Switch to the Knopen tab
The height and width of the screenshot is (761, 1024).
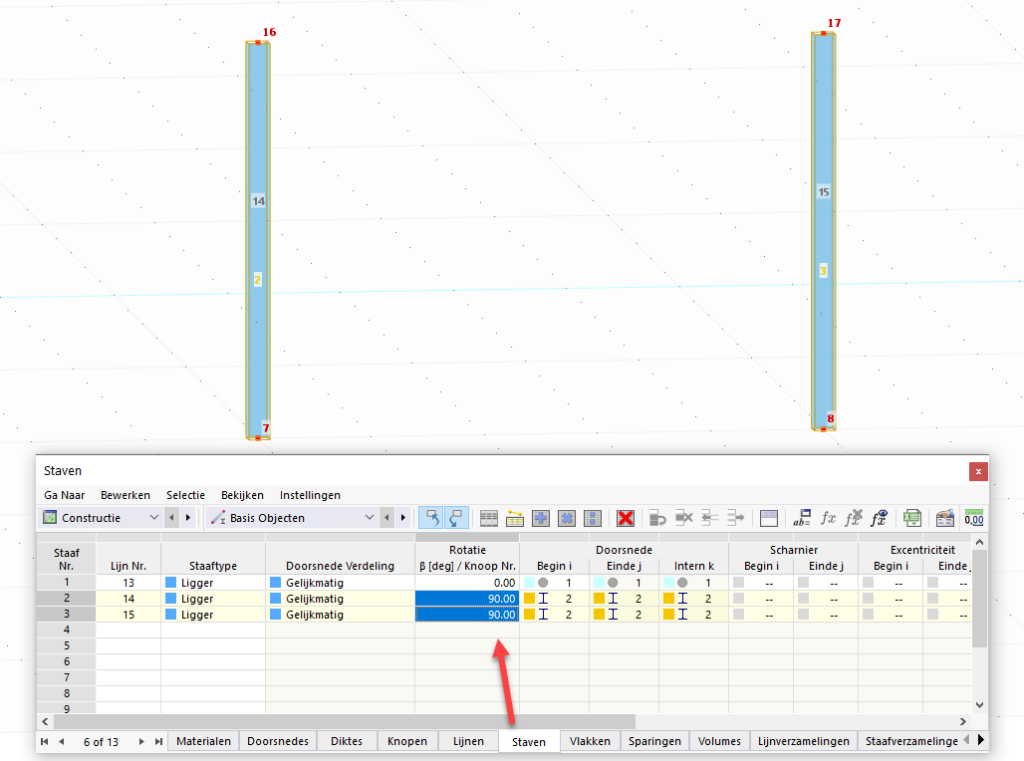pos(407,741)
